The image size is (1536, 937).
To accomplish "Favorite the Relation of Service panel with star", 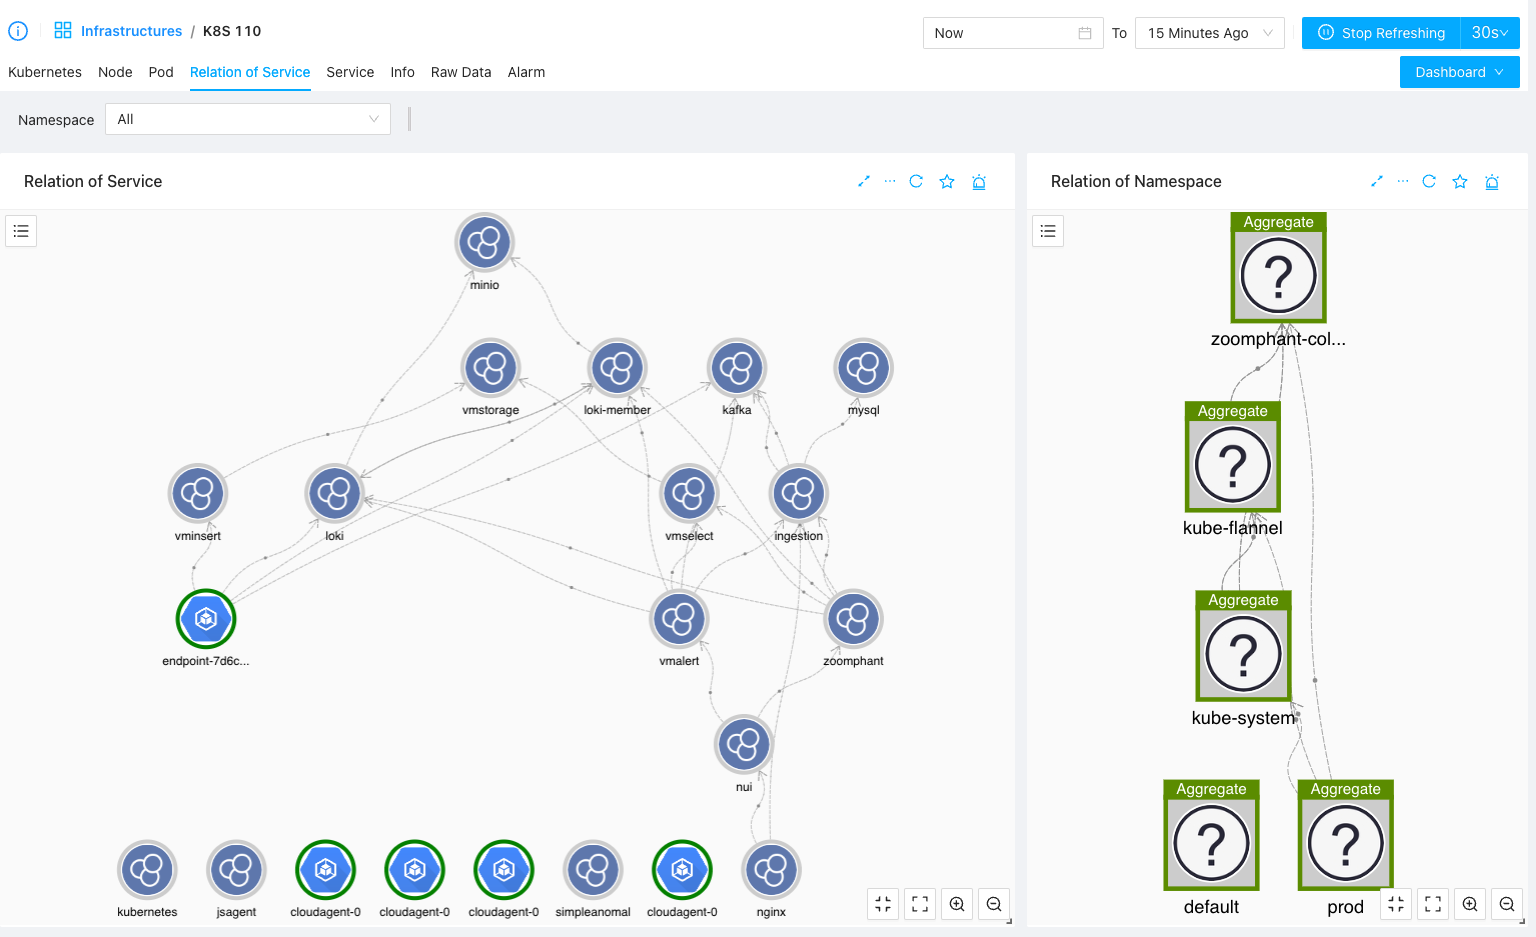I will pyautogui.click(x=947, y=181).
